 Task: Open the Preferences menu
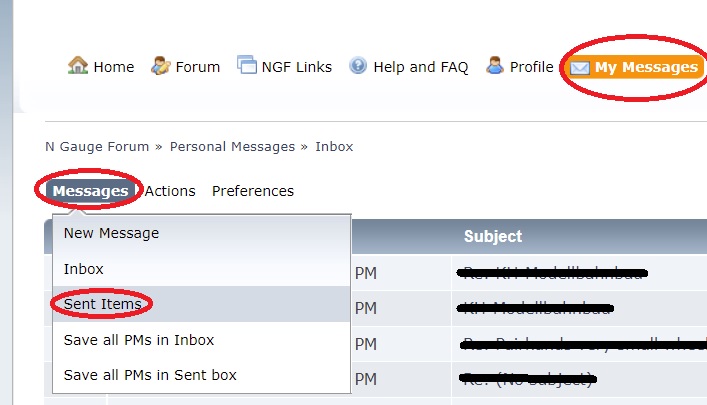tap(252, 191)
